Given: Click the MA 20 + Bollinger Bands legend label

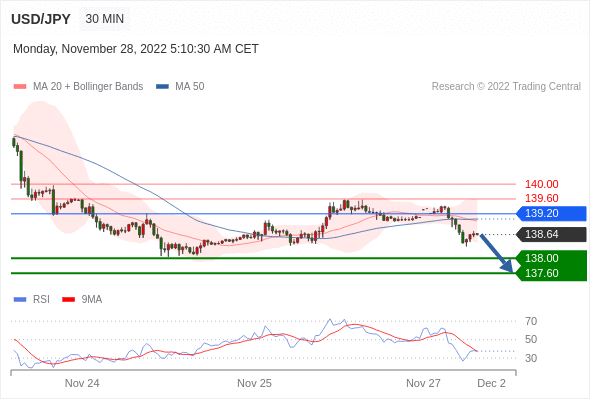Looking at the screenshot, I should [88, 87].
